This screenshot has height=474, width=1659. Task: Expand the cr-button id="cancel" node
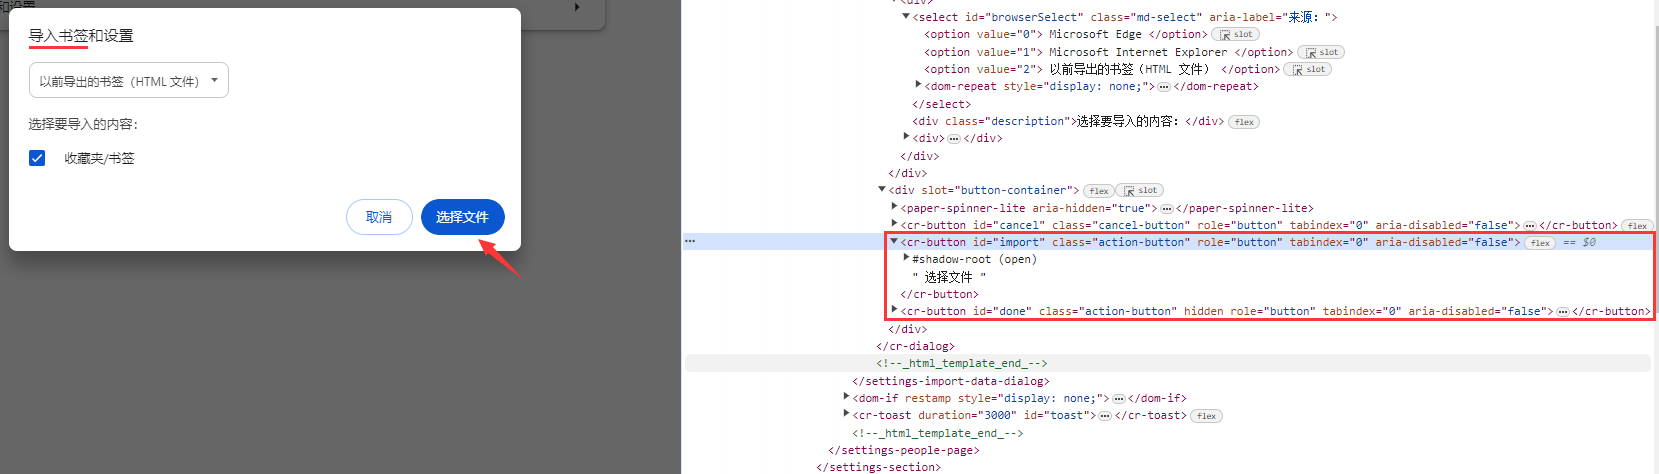pyautogui.click(x=894, y=224)
